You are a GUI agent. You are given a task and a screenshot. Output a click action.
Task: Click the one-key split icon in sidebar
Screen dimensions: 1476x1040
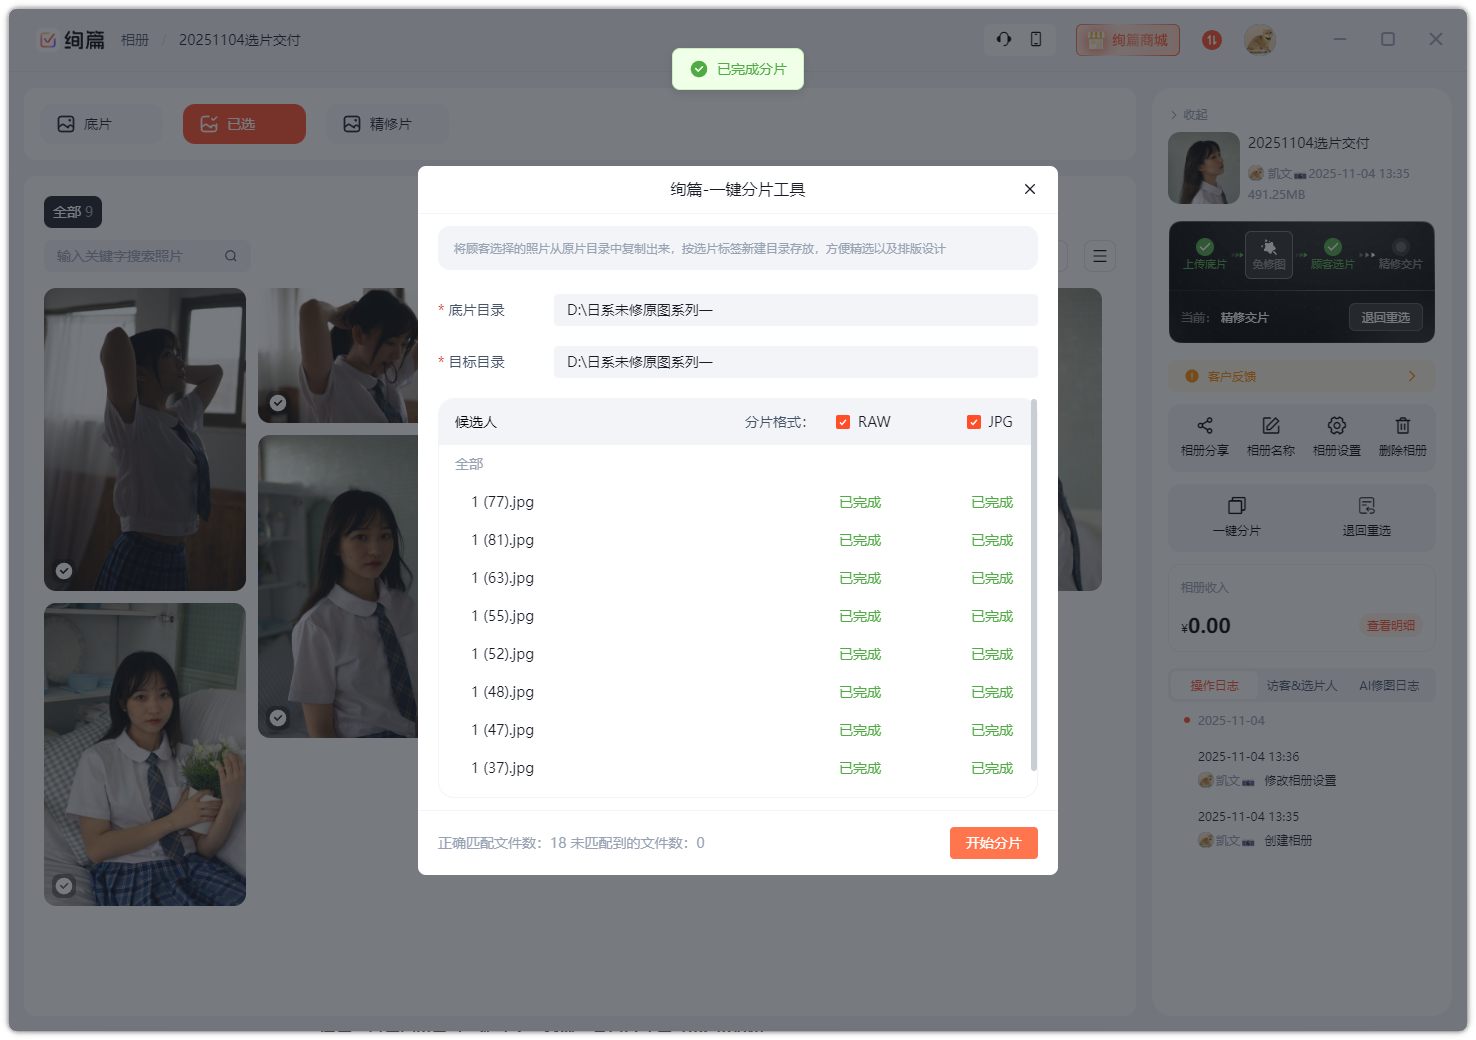(x=1236, y=506)
